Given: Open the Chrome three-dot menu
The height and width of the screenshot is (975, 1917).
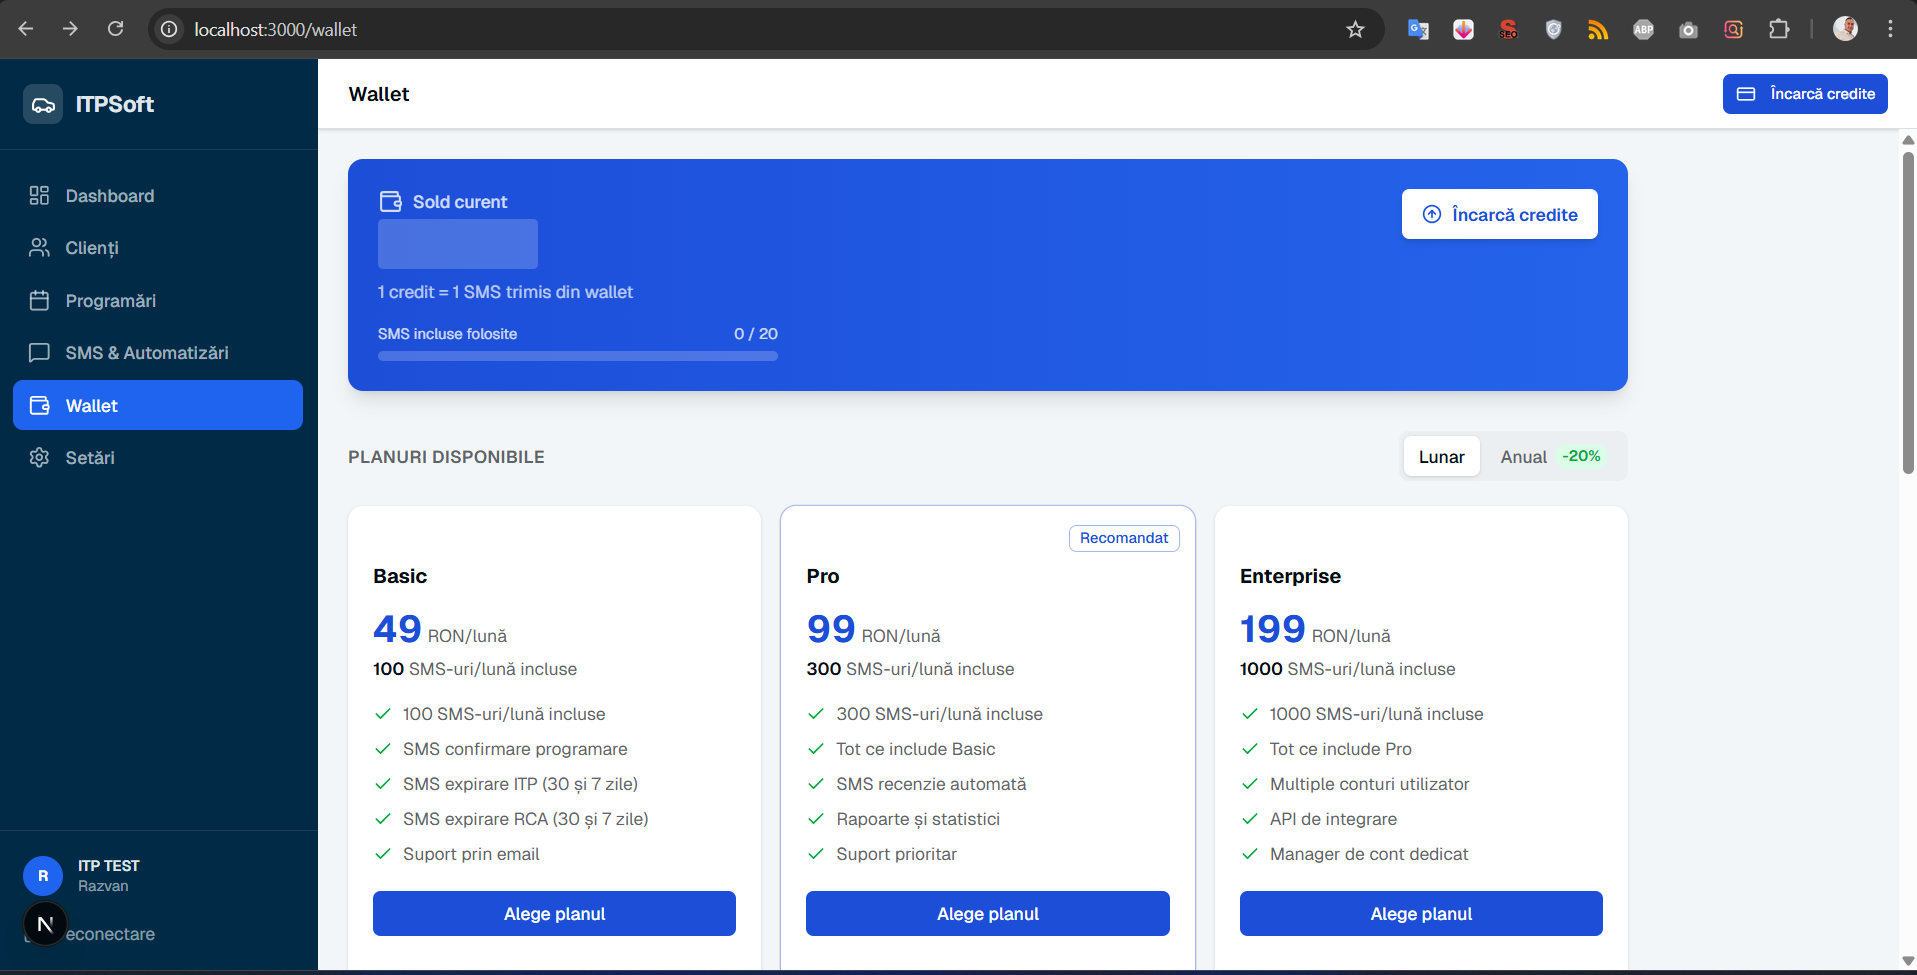Looking at the screenshot, I should coord(1890,30).
